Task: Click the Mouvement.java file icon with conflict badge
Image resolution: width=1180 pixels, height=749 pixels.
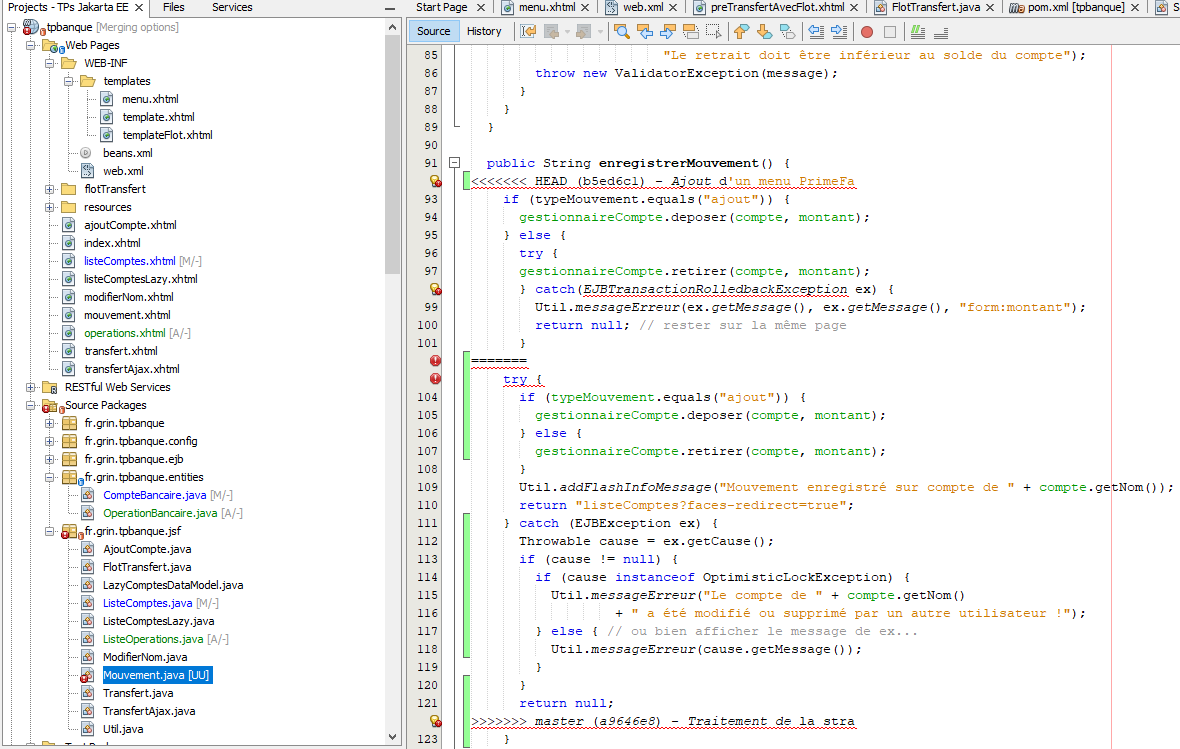Action: point(87,675)
